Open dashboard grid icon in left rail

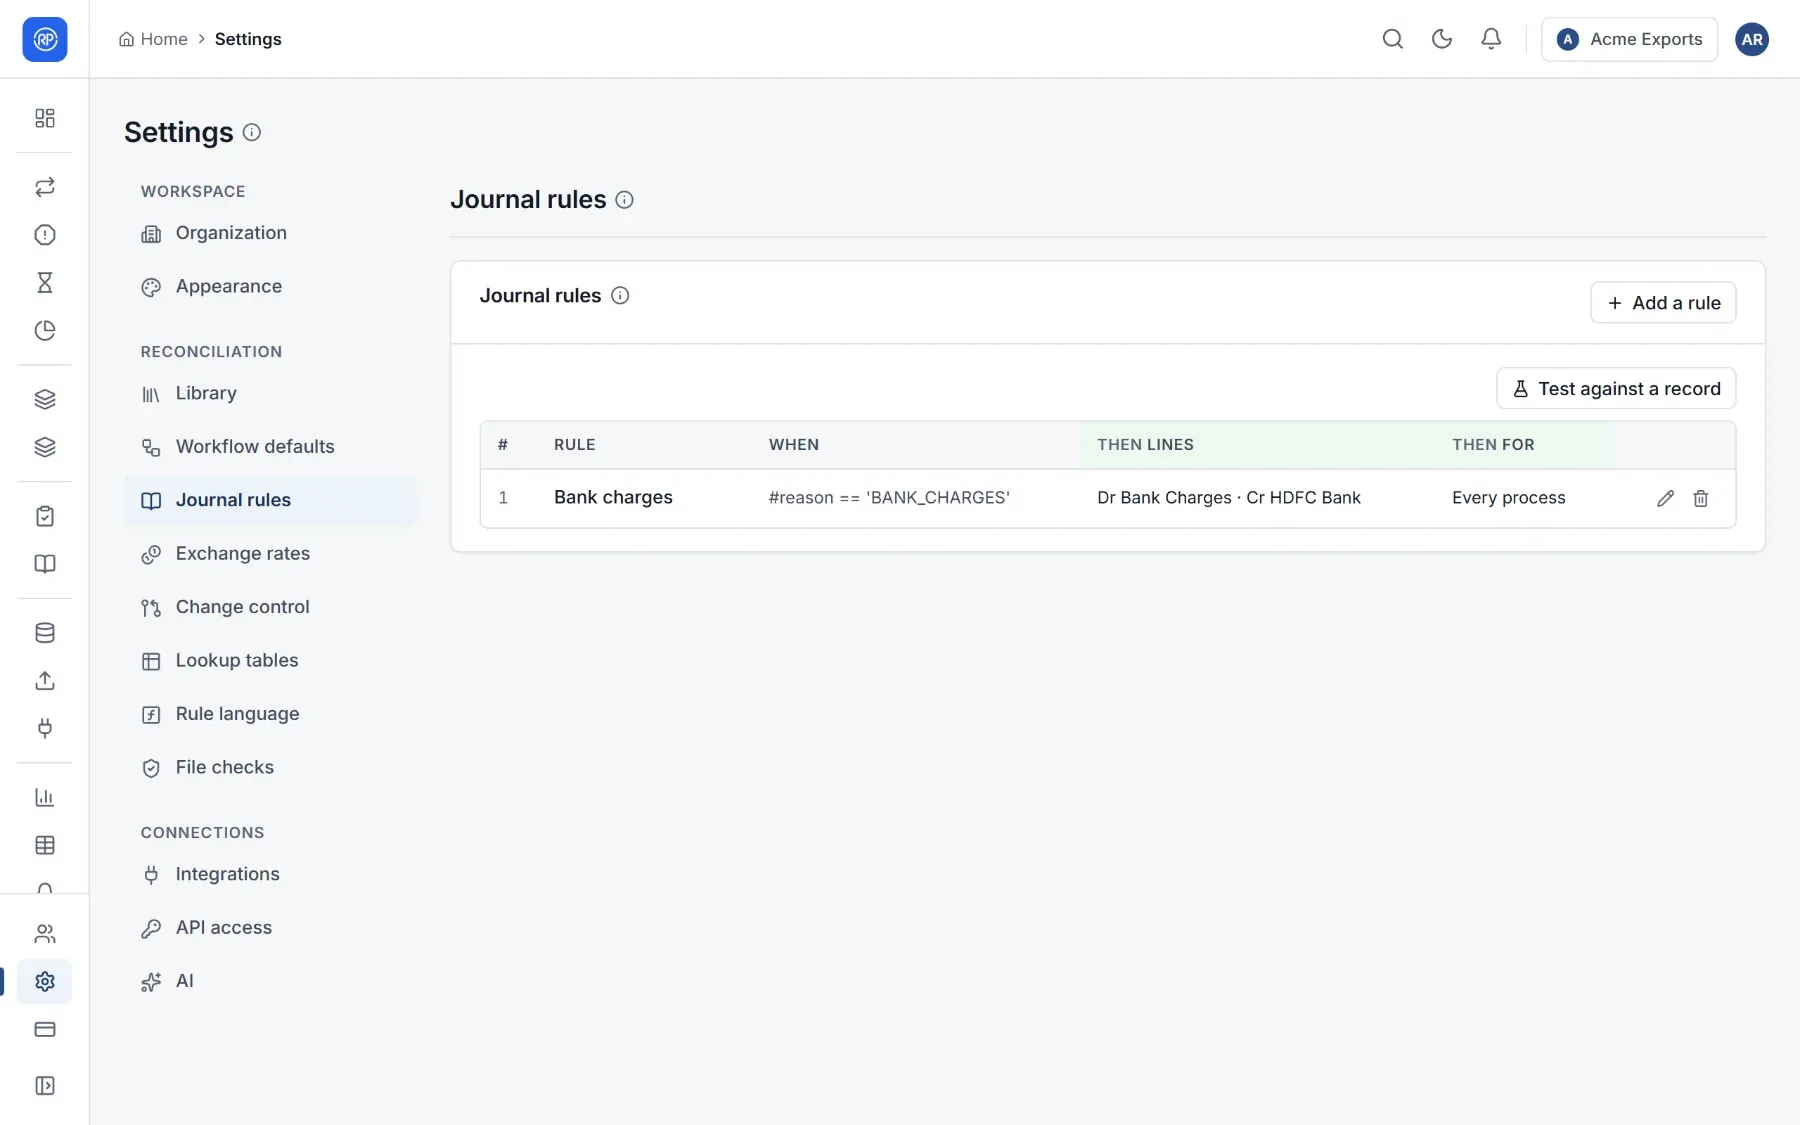pos(45,118)
